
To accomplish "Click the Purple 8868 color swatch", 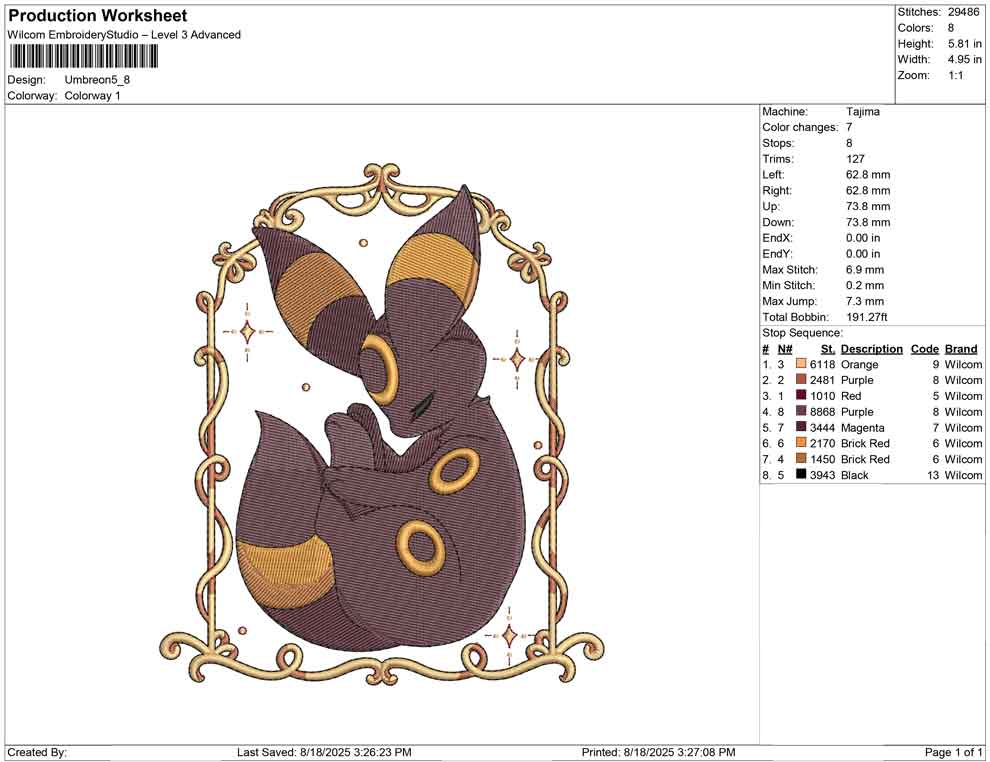I will pos(801,412).
